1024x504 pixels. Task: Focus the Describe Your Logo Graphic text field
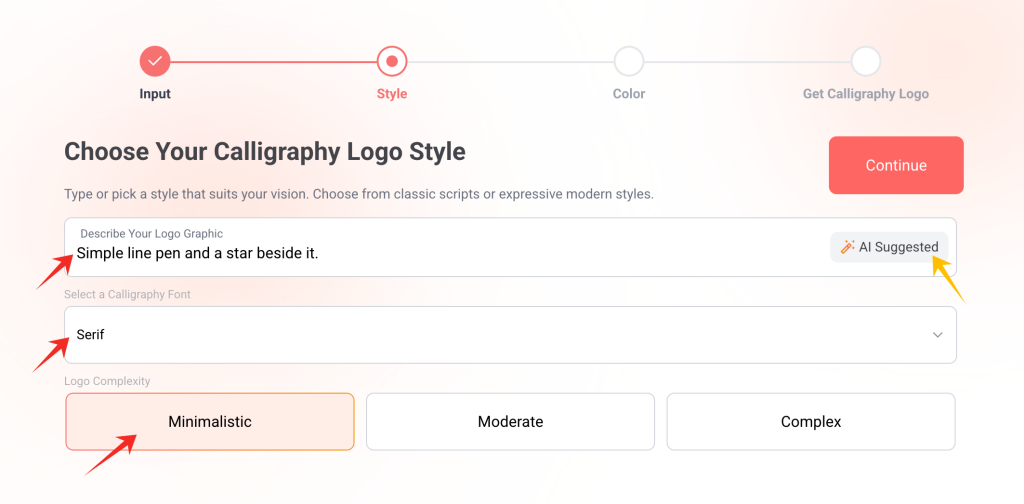pyautogui.click(x=440, y=254)
